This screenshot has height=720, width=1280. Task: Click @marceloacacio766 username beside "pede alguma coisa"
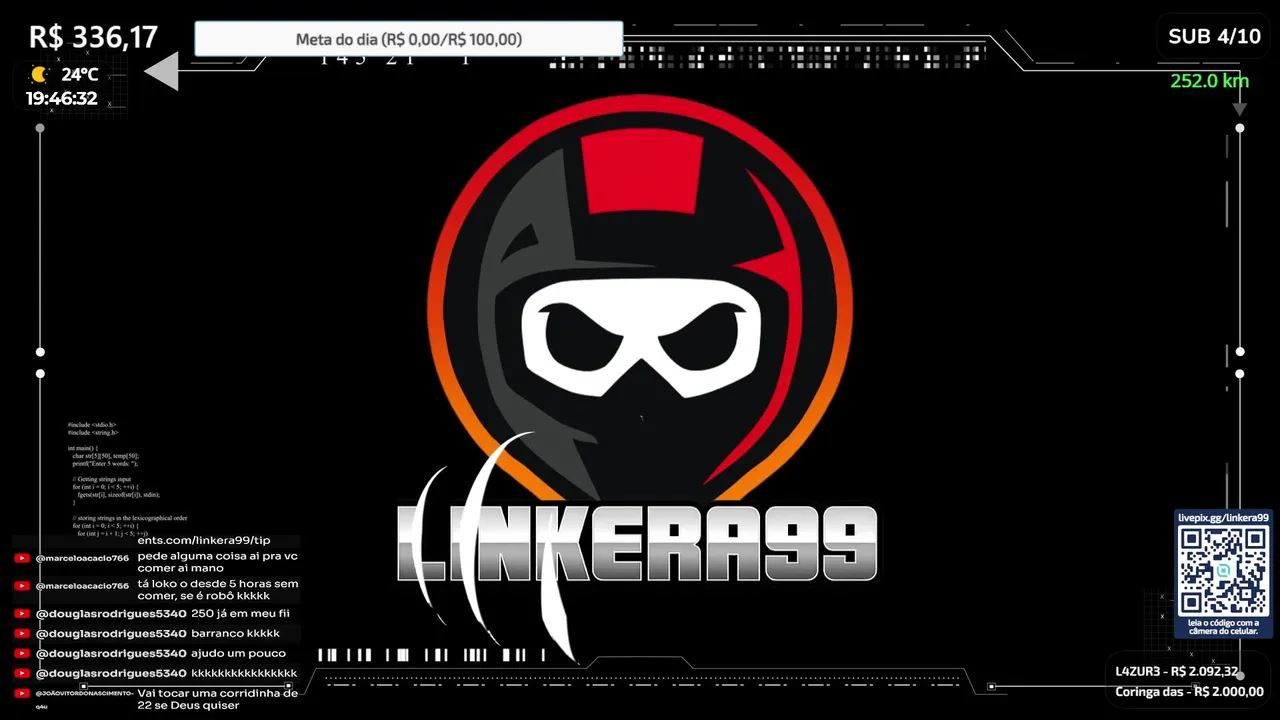82,558
